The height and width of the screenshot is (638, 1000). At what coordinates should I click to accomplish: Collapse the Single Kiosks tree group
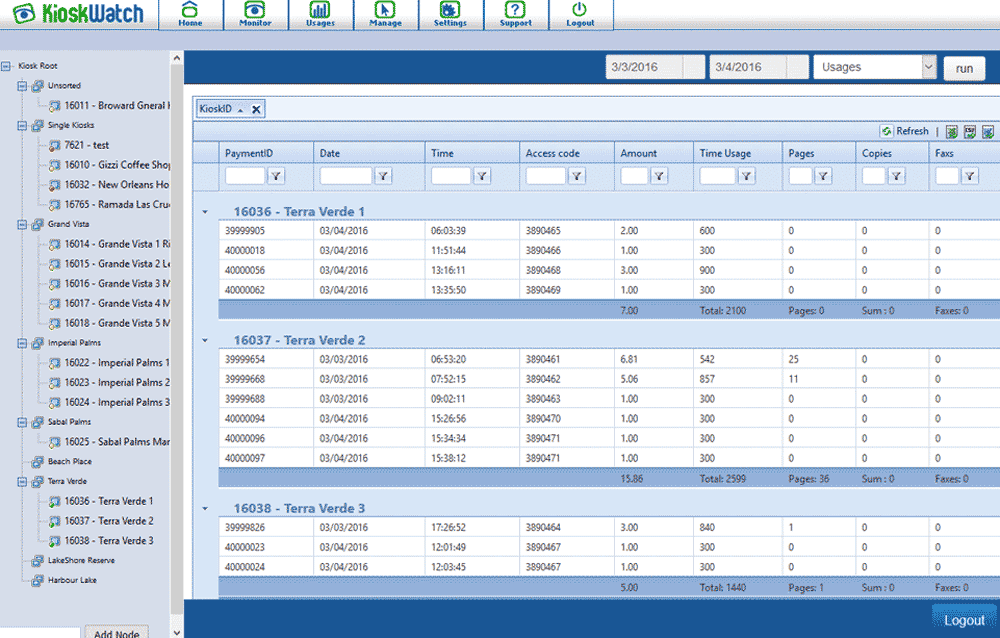pyautogui.click(x=22, y=125)
